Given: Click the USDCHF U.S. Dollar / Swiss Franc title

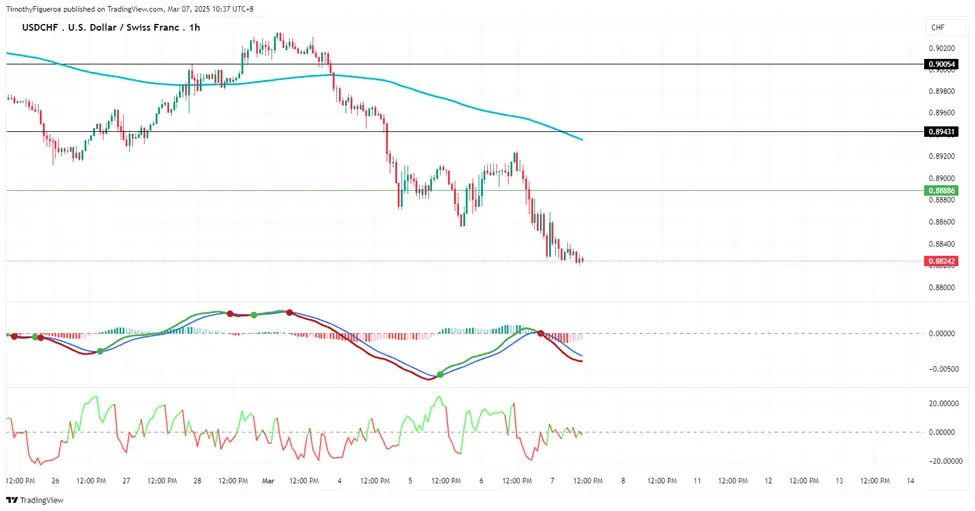Looking at the screenshot, I should point(111,27).
